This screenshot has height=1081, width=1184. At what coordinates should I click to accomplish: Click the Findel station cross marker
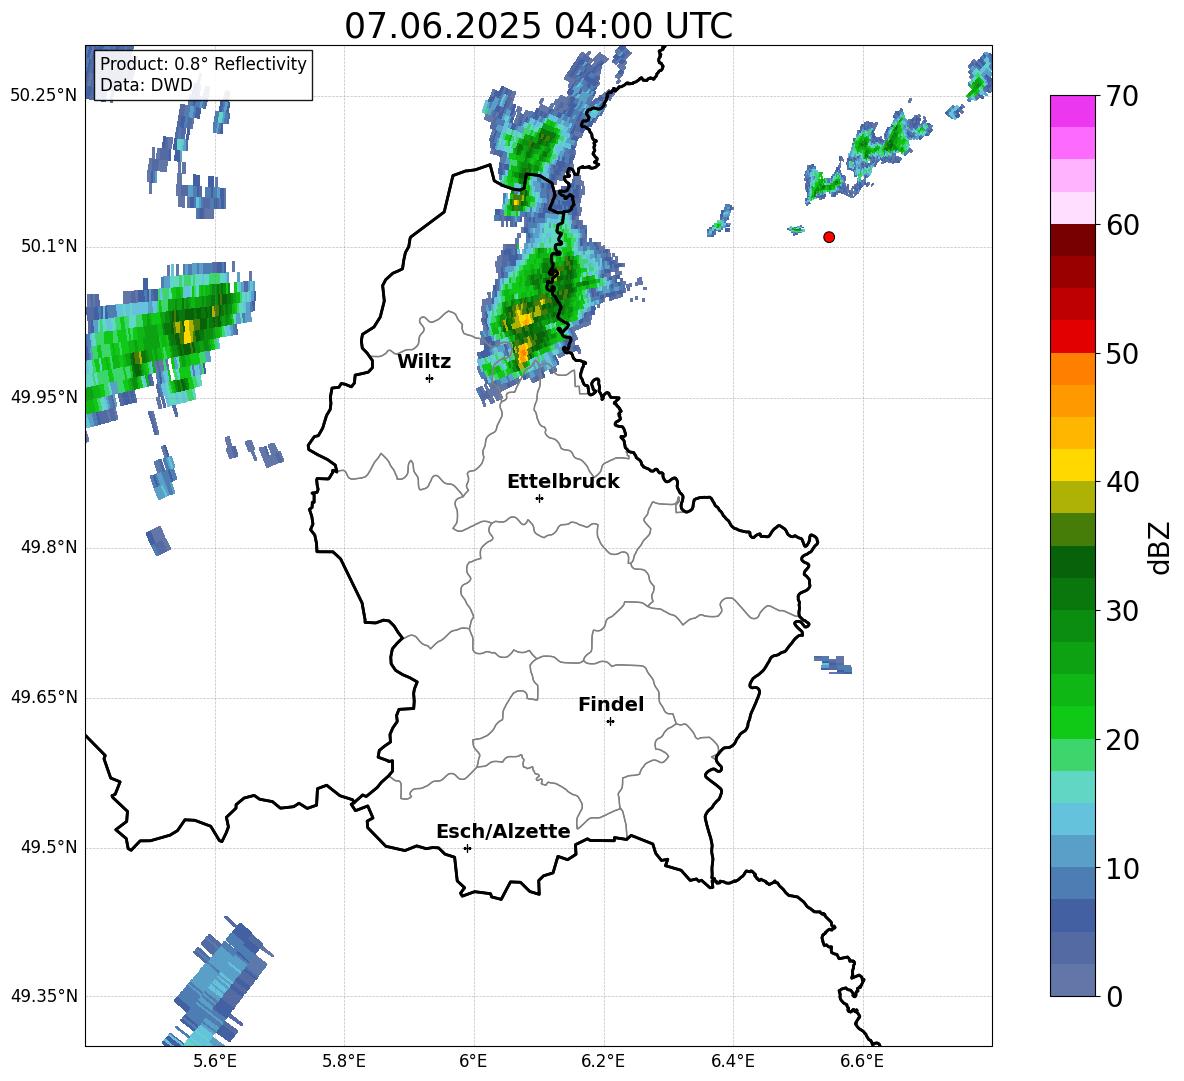coord(610,722)
